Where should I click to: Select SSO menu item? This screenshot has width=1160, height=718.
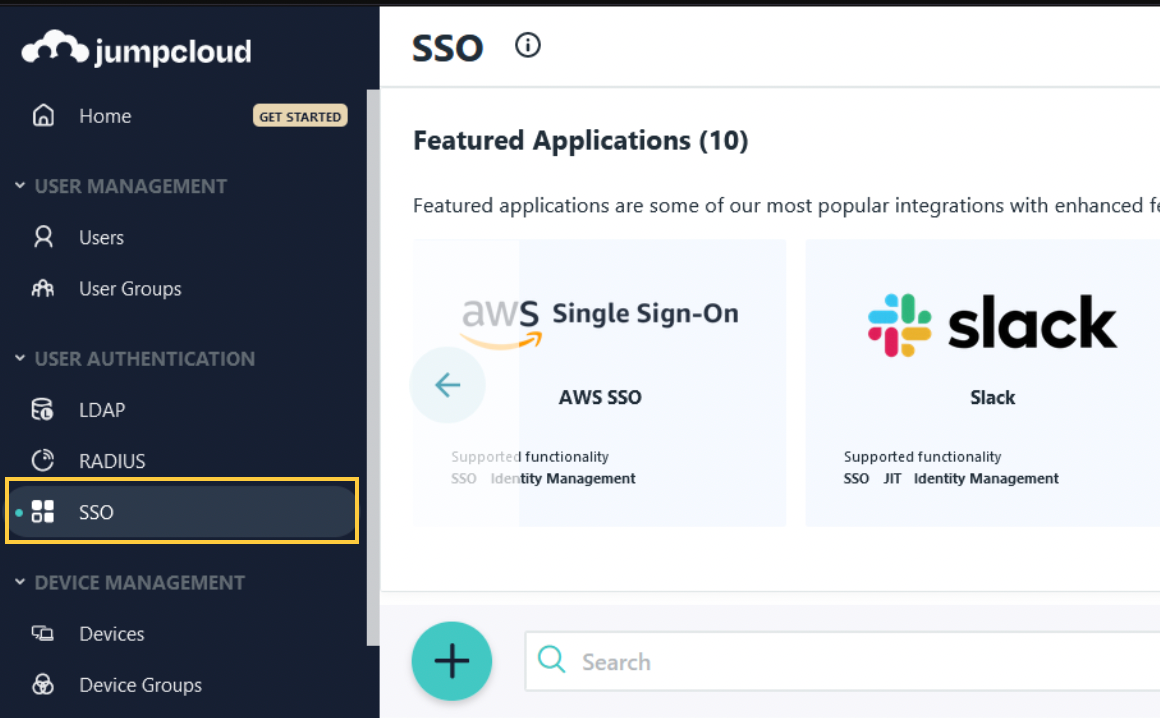[x=181, y=512]
